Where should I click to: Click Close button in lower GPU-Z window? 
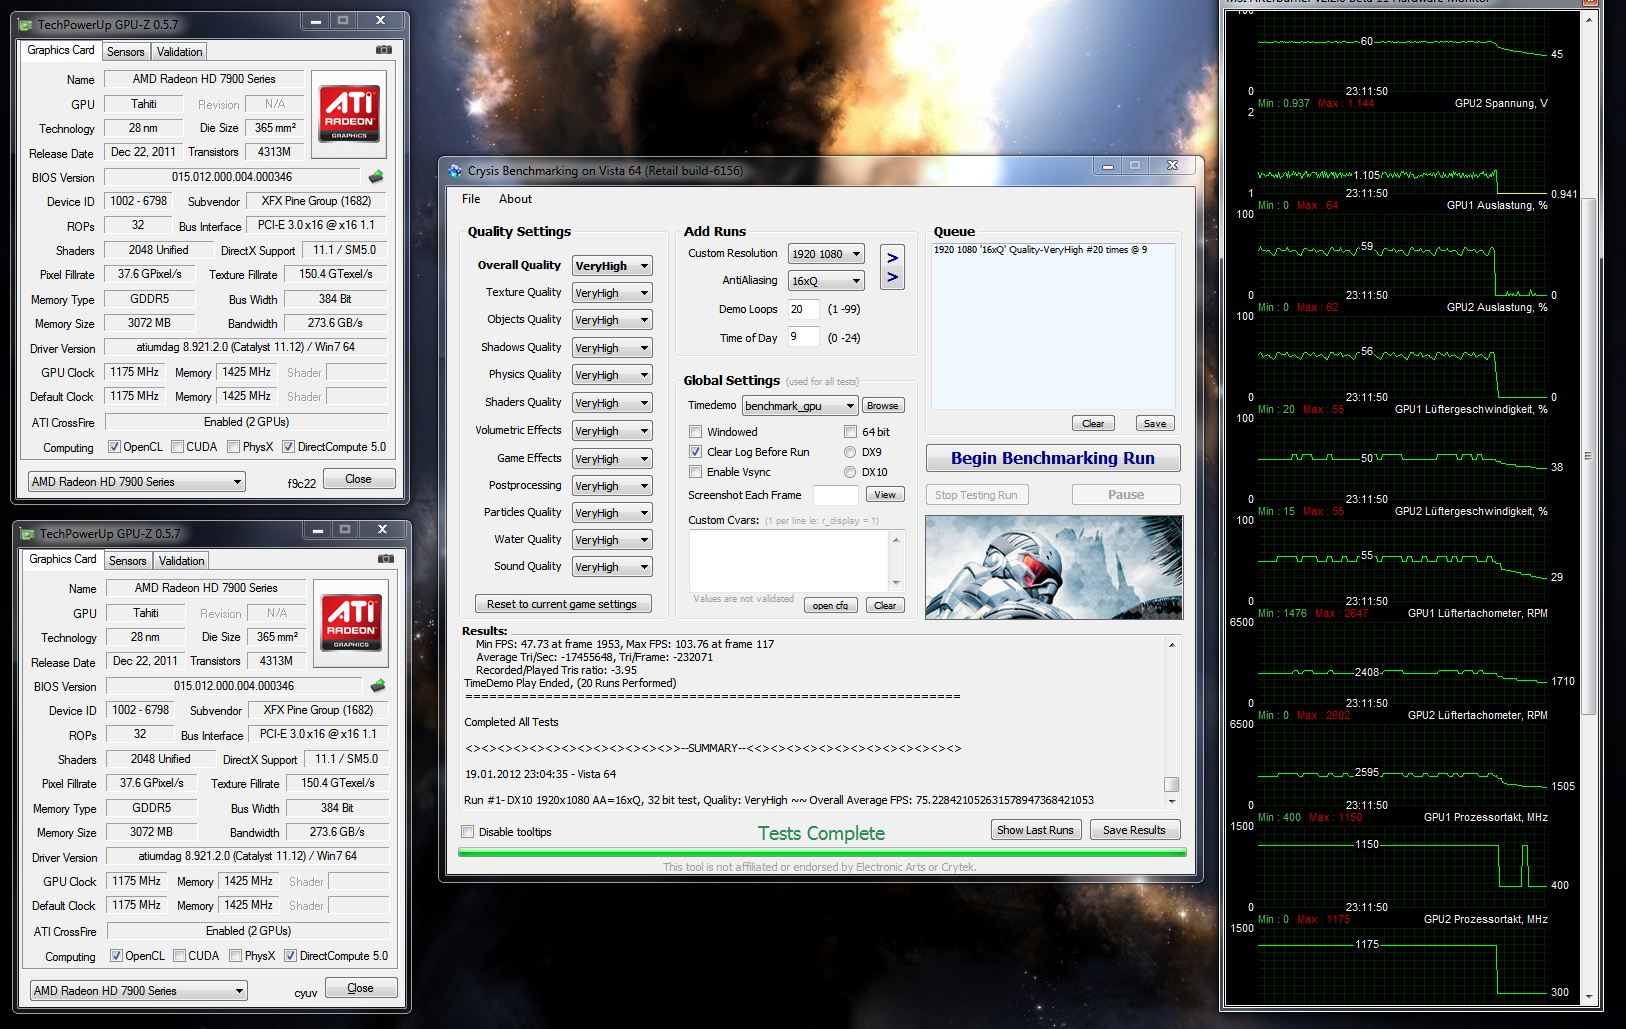360,988
